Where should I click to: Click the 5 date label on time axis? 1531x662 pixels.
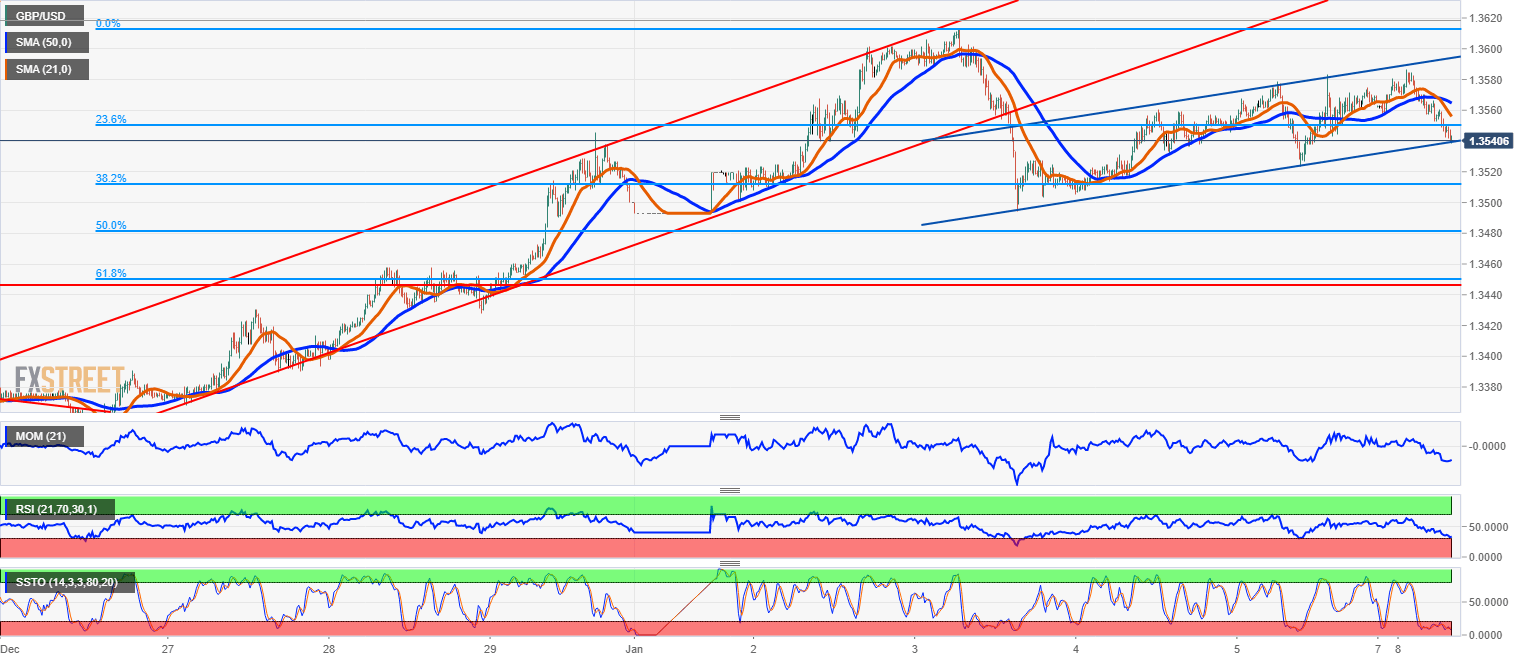[x=1237, y=649]
